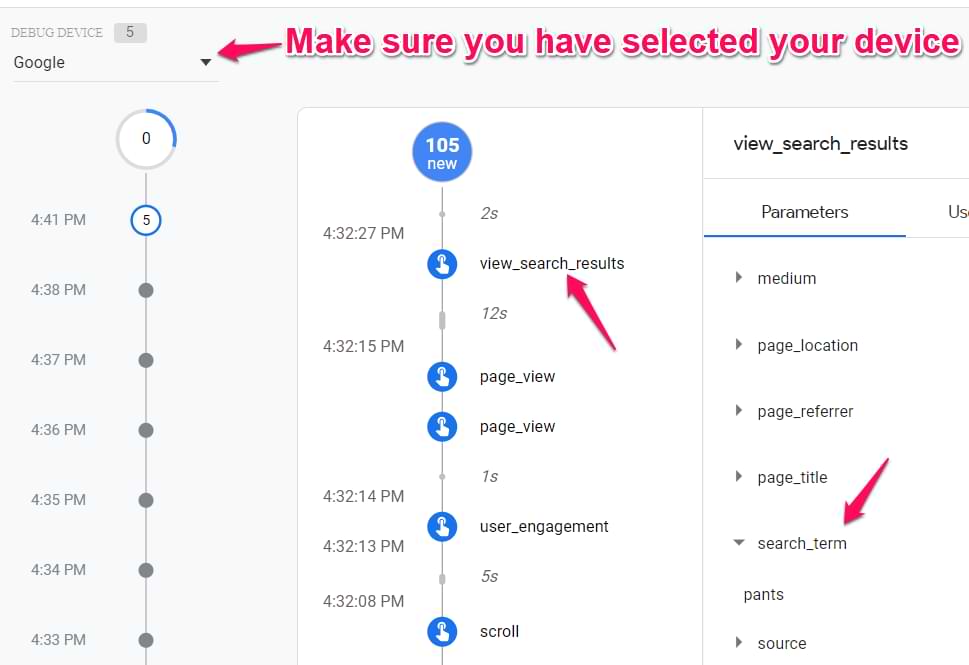Expand the page_title parameter
The image size is (969, 665).
[x=738, y=477]
